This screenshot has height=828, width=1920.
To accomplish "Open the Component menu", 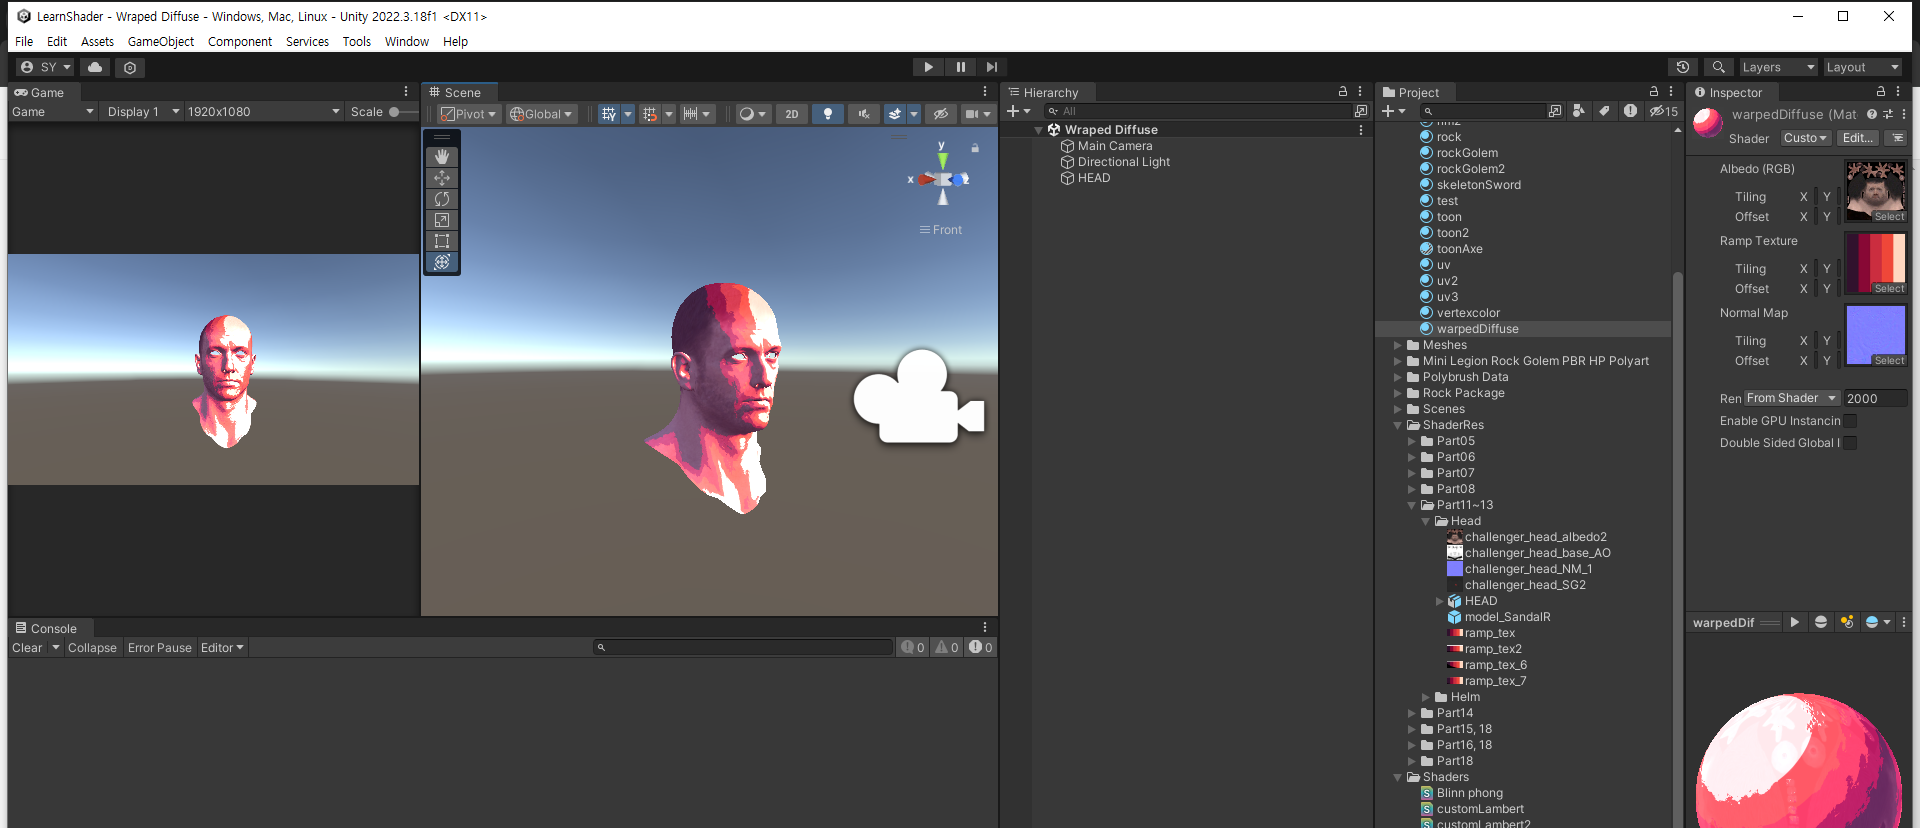I will click(x=240, y=42).
